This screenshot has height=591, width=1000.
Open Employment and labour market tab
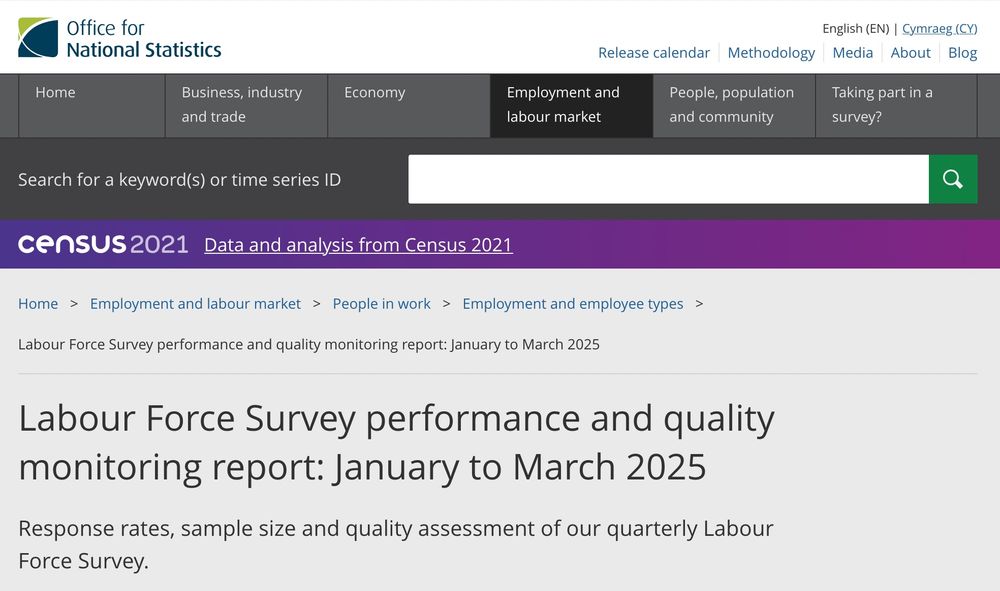pos(571,105)
